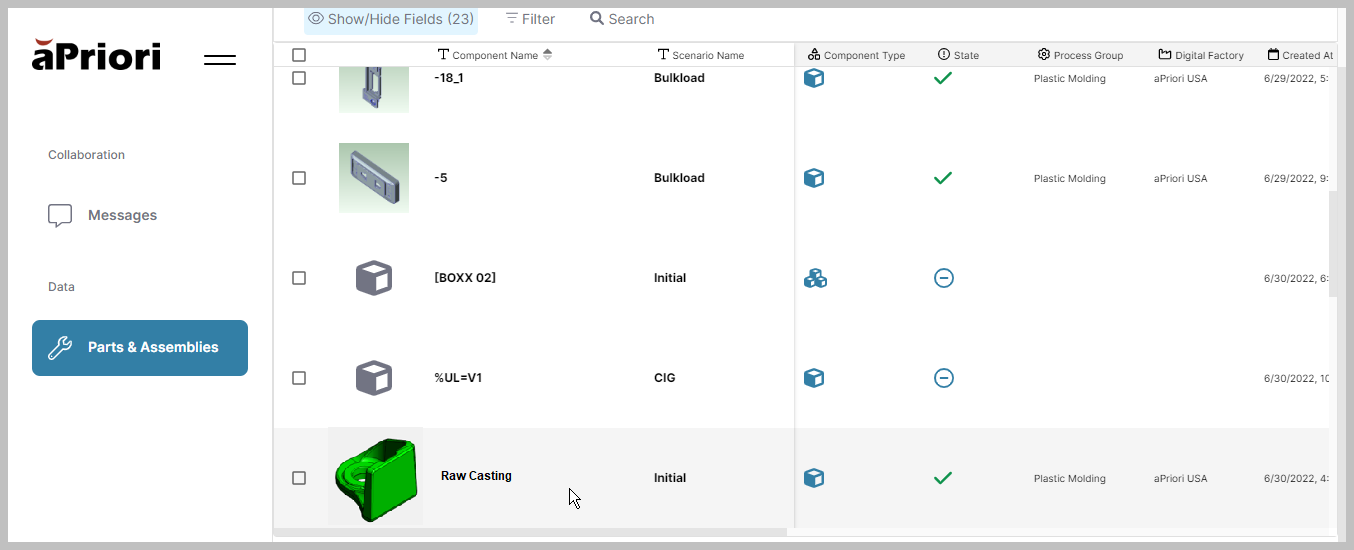Click the green checkmark state for Raw Casting
The image size is (1354, 550).
[x=942, y=478]
